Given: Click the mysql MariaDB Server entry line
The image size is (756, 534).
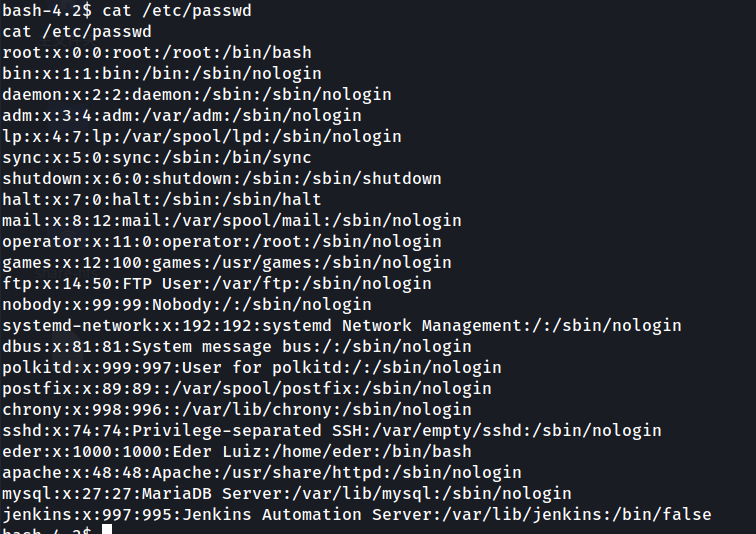Looking at the screenshot, I should coord(286,493).
